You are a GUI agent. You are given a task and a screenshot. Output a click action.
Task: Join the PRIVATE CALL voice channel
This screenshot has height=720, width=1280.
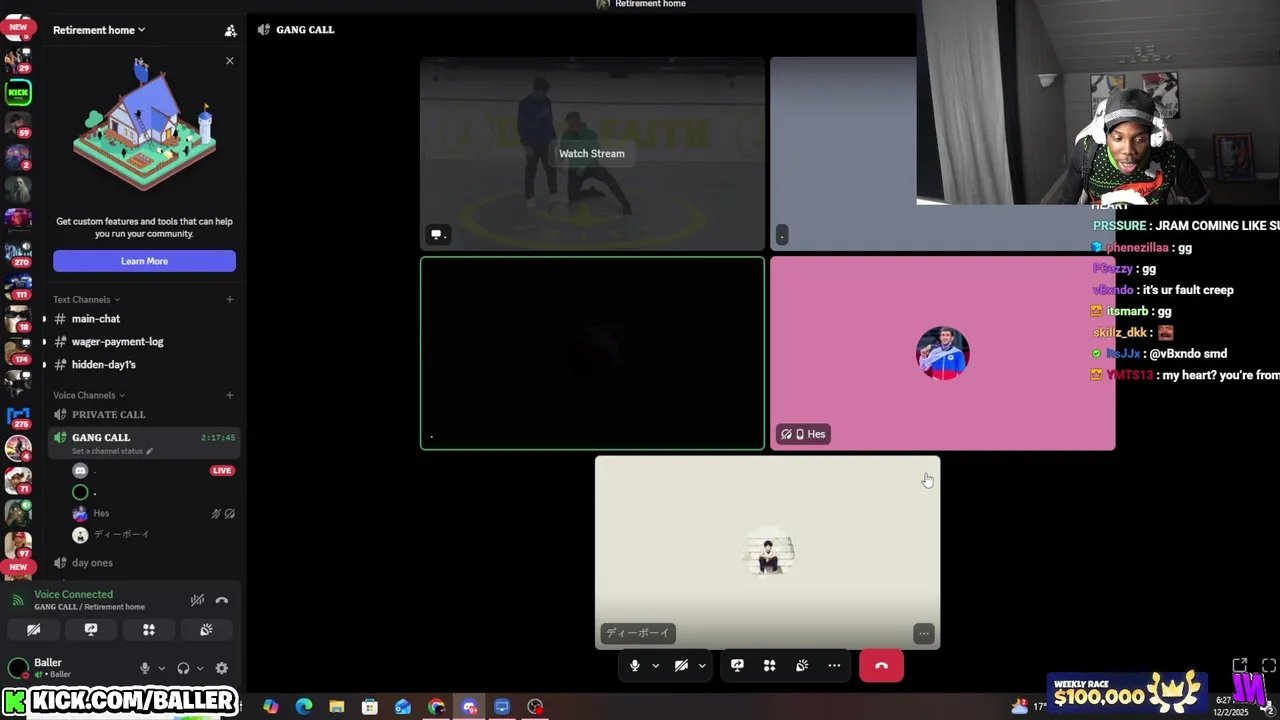coord(144,414)
